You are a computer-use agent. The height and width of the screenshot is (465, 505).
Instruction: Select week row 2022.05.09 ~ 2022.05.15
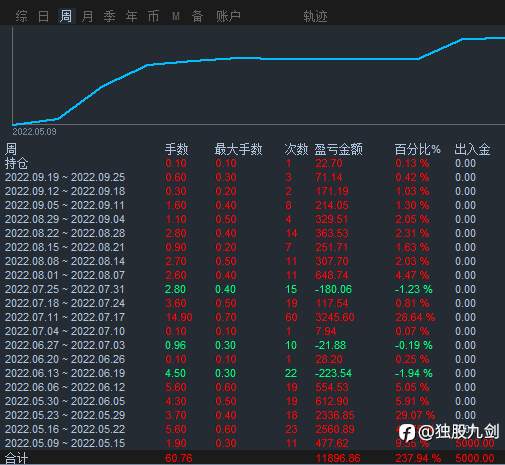[x=65, y=443]
